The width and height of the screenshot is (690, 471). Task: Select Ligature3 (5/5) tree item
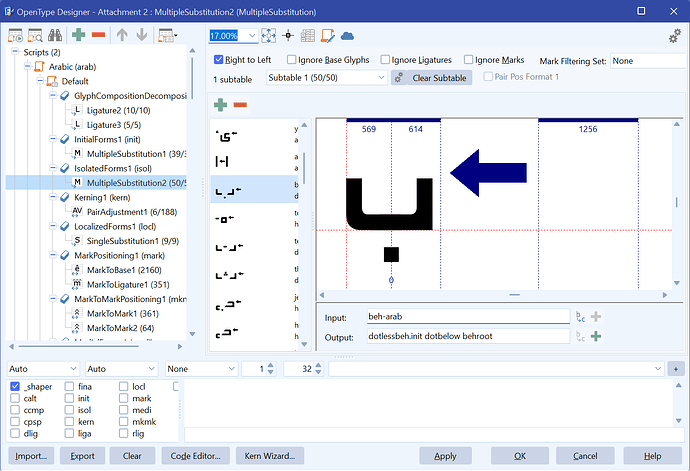tap(114, 125)
